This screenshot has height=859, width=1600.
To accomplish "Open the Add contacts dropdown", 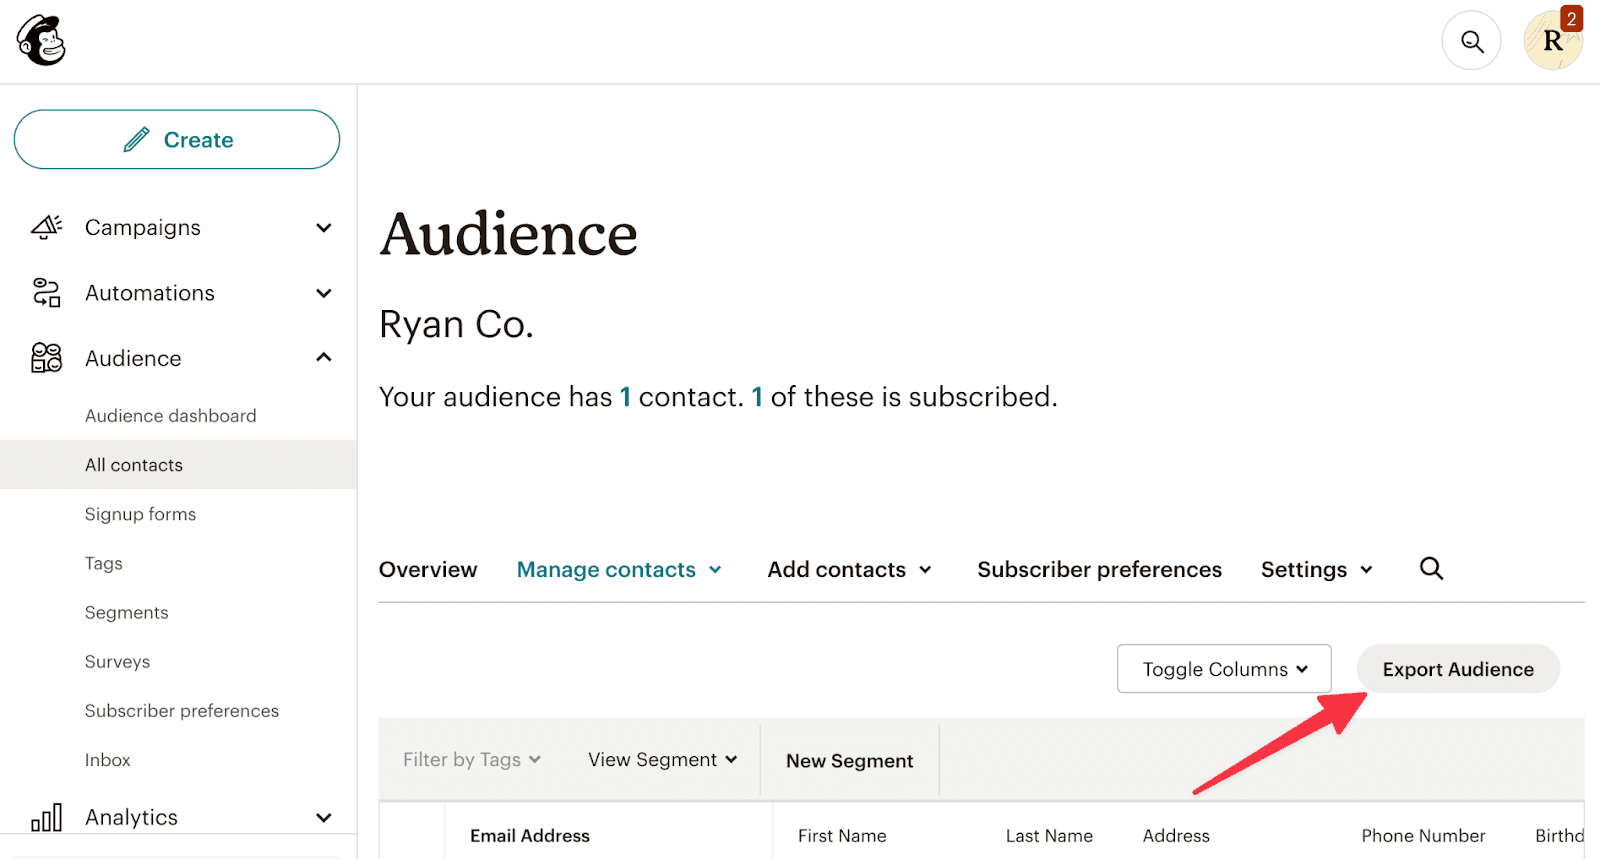I will 849,570.
